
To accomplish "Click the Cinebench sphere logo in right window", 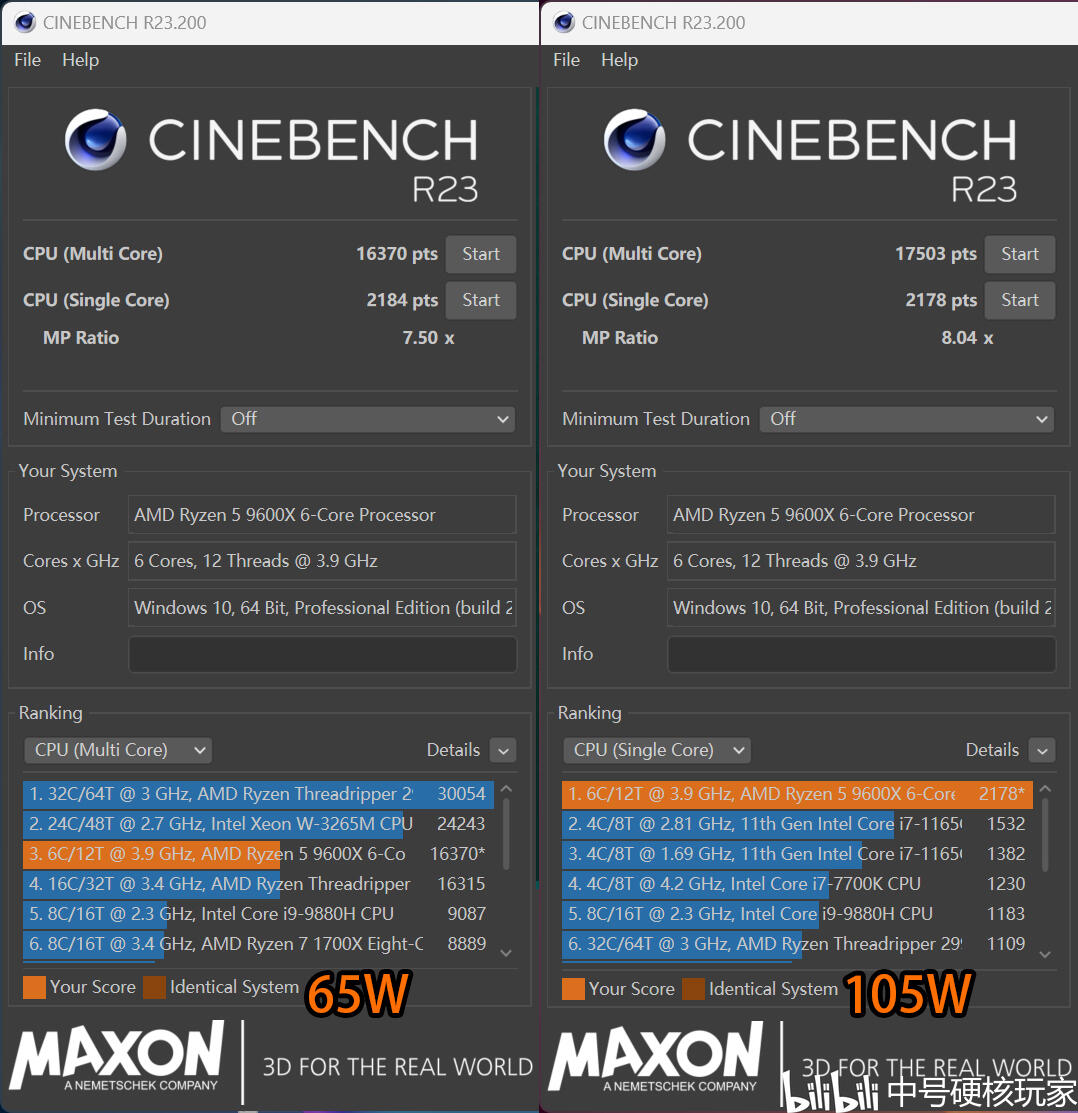I will pyautogui.click(x=634, y=139).
